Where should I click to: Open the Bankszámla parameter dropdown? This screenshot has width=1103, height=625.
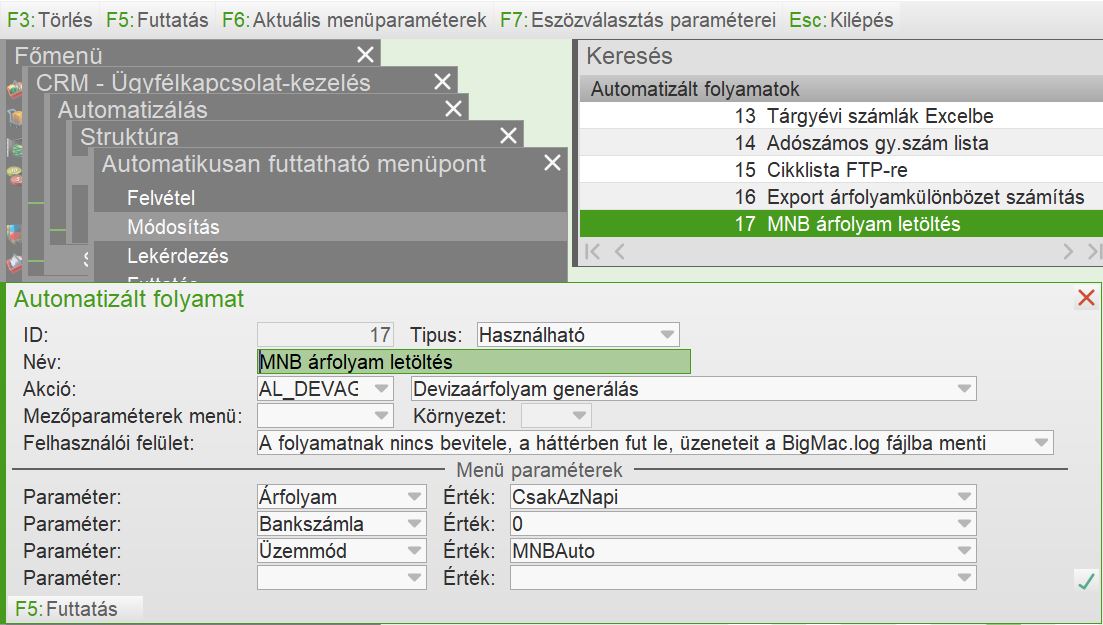pos(342,524)
